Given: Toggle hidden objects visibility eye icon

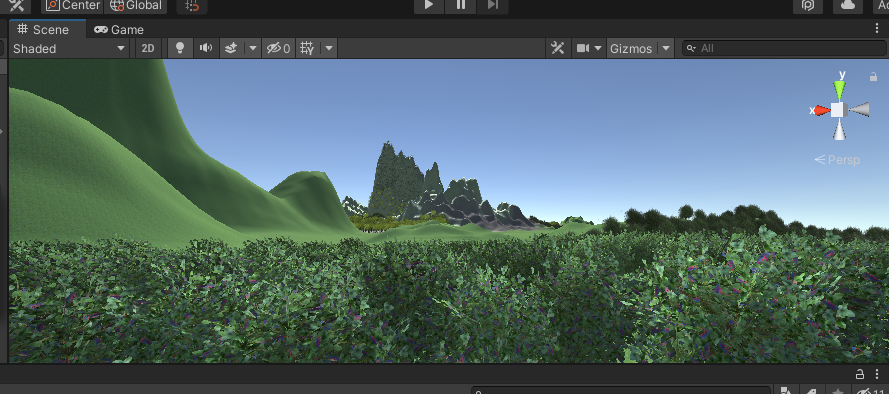Looking at the screenshot, I should [278, 48].
